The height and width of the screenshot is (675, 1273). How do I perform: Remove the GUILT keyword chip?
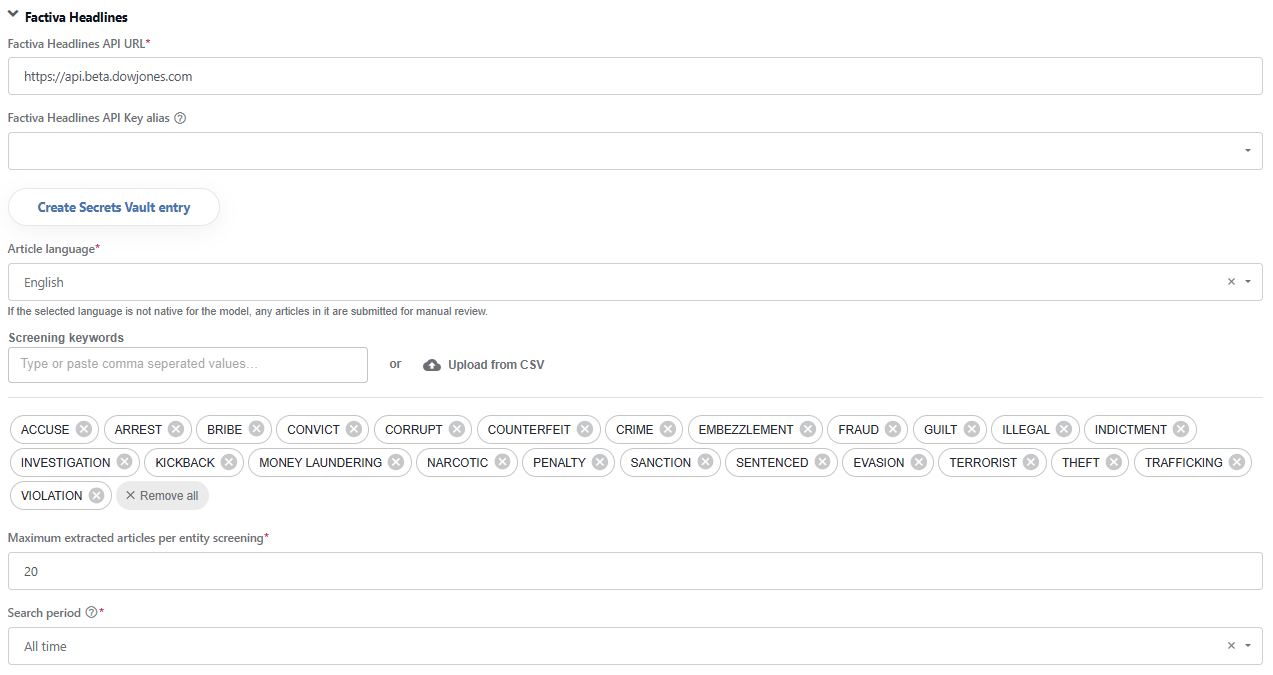tap(972, 429)
